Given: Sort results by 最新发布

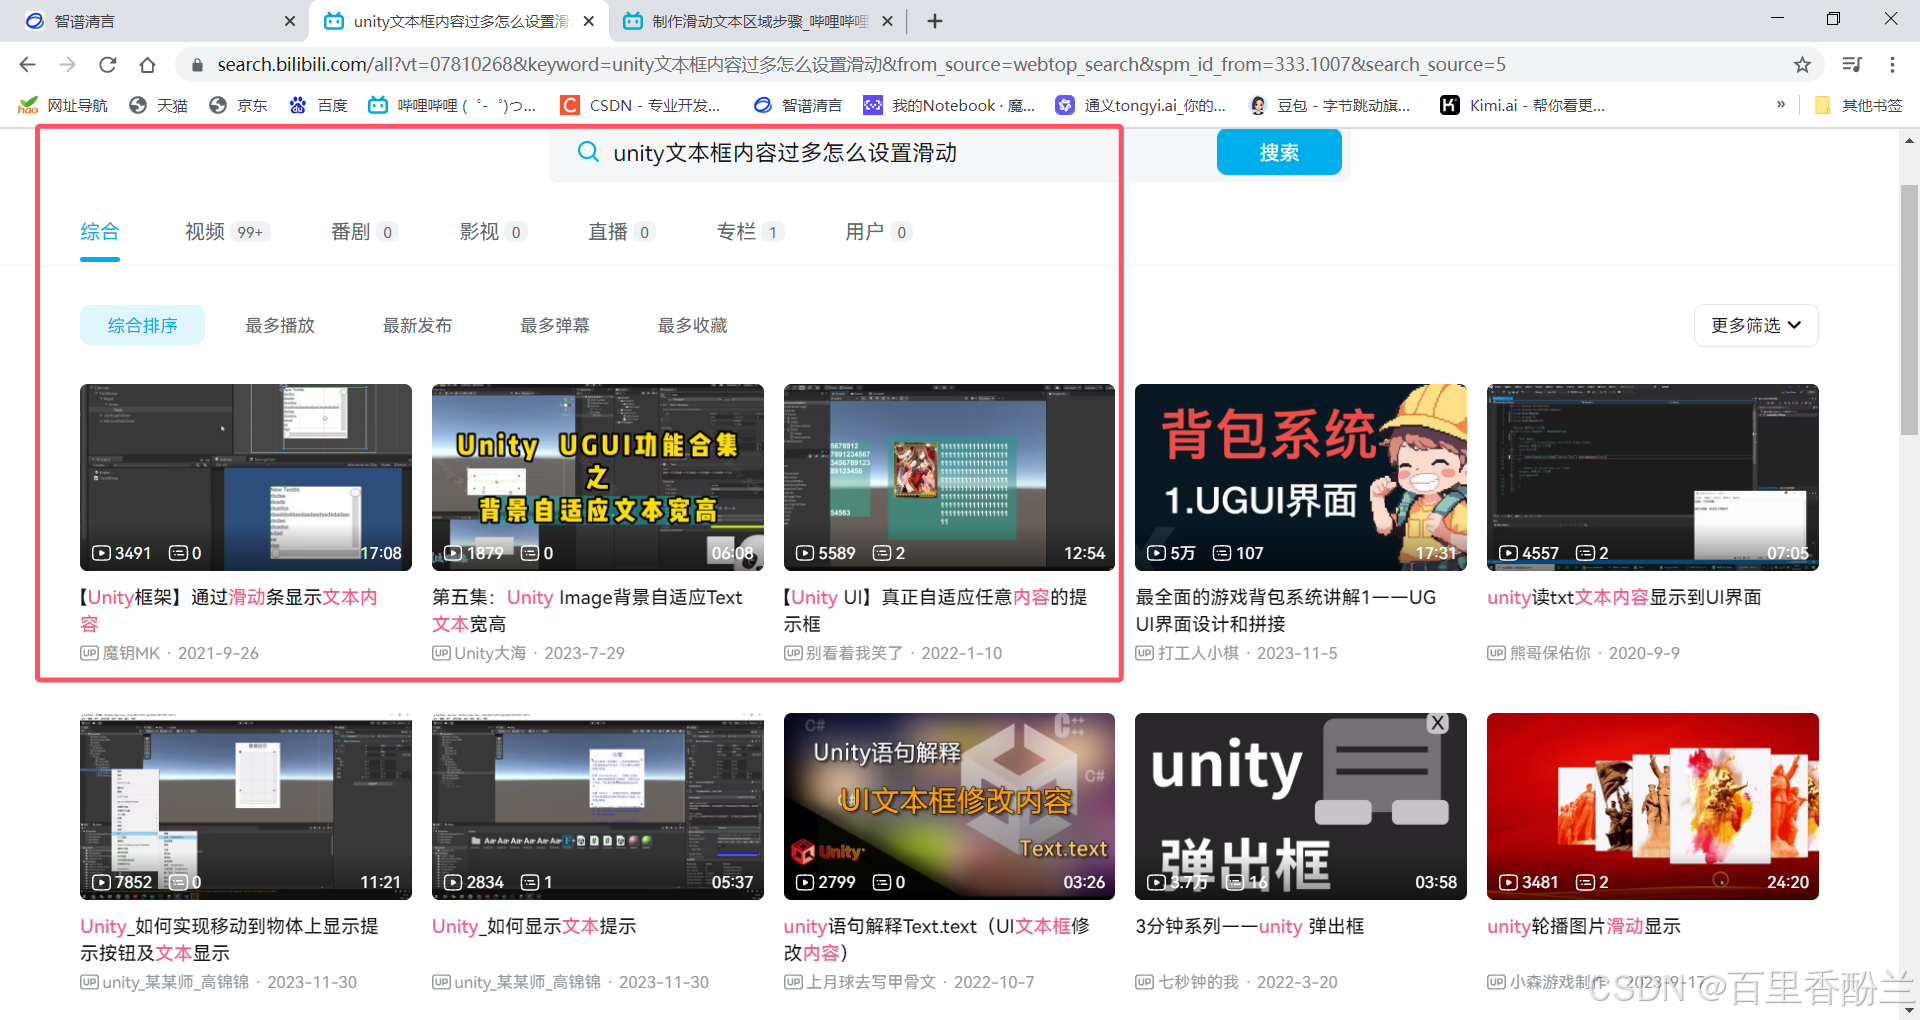Looking at the screenshot, I should [x=417, y=326].
